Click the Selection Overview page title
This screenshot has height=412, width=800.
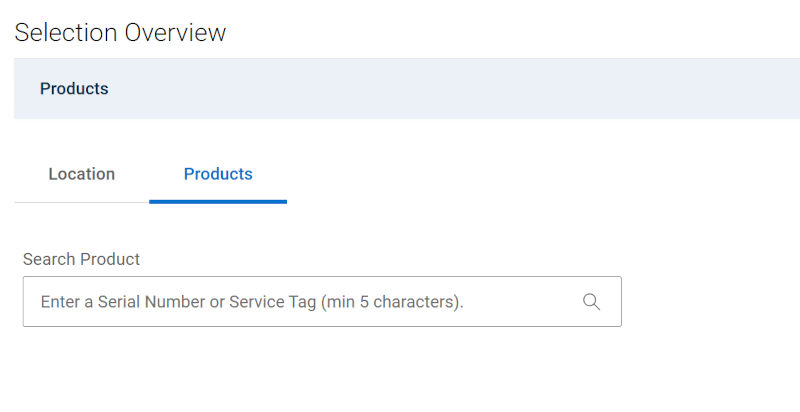120,32
